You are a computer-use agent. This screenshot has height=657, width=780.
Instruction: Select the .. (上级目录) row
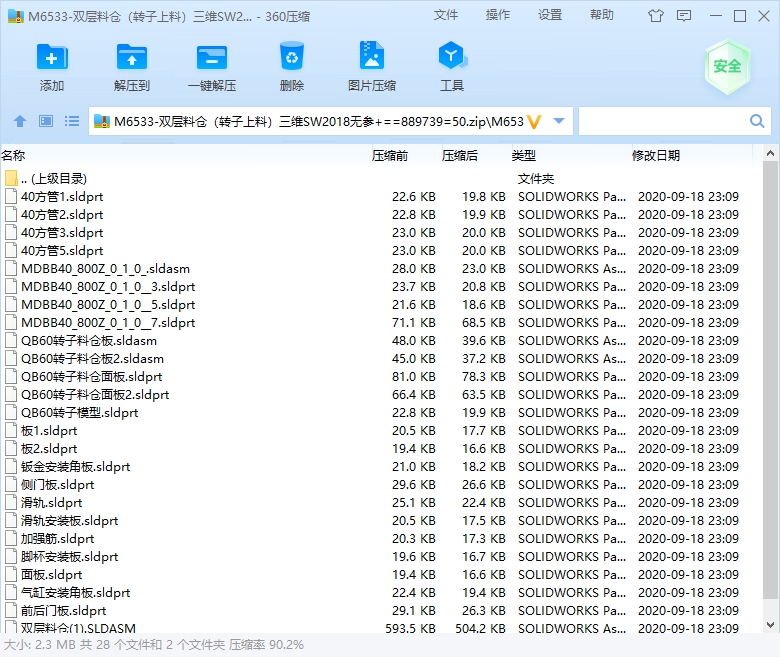point(381,179)
